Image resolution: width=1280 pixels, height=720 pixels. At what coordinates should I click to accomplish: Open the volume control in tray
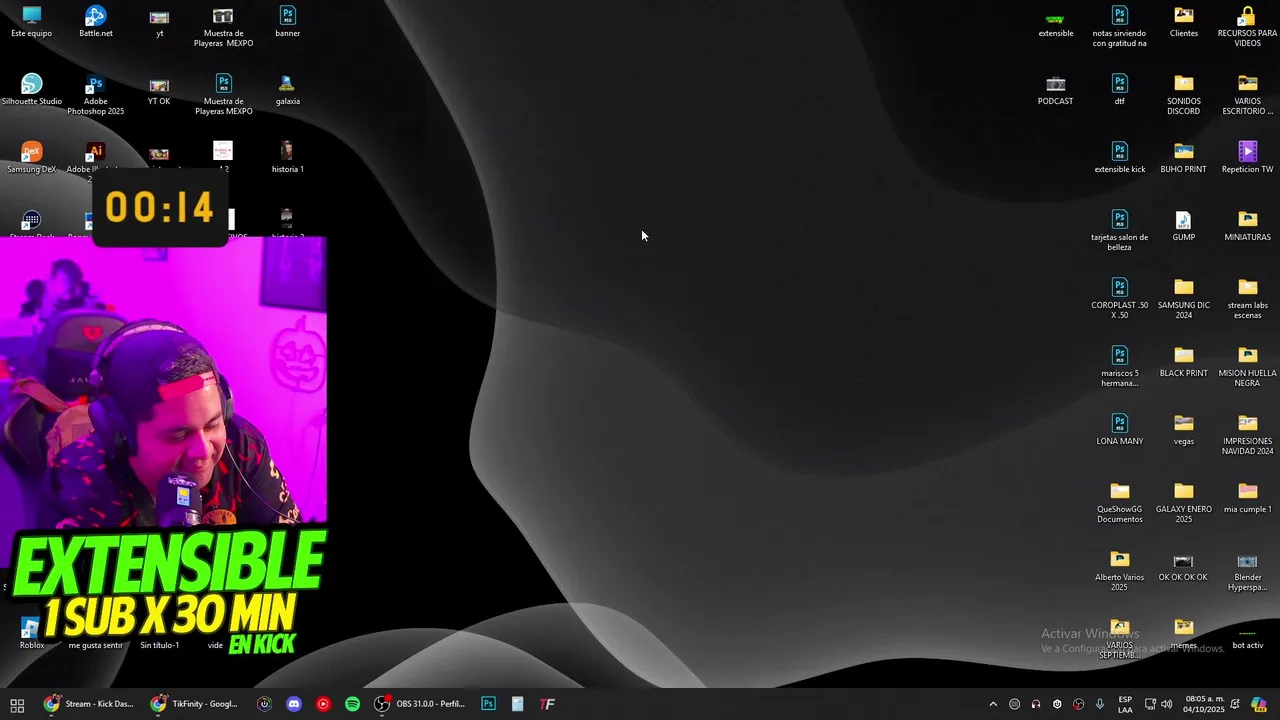(x=1166, y=704)
